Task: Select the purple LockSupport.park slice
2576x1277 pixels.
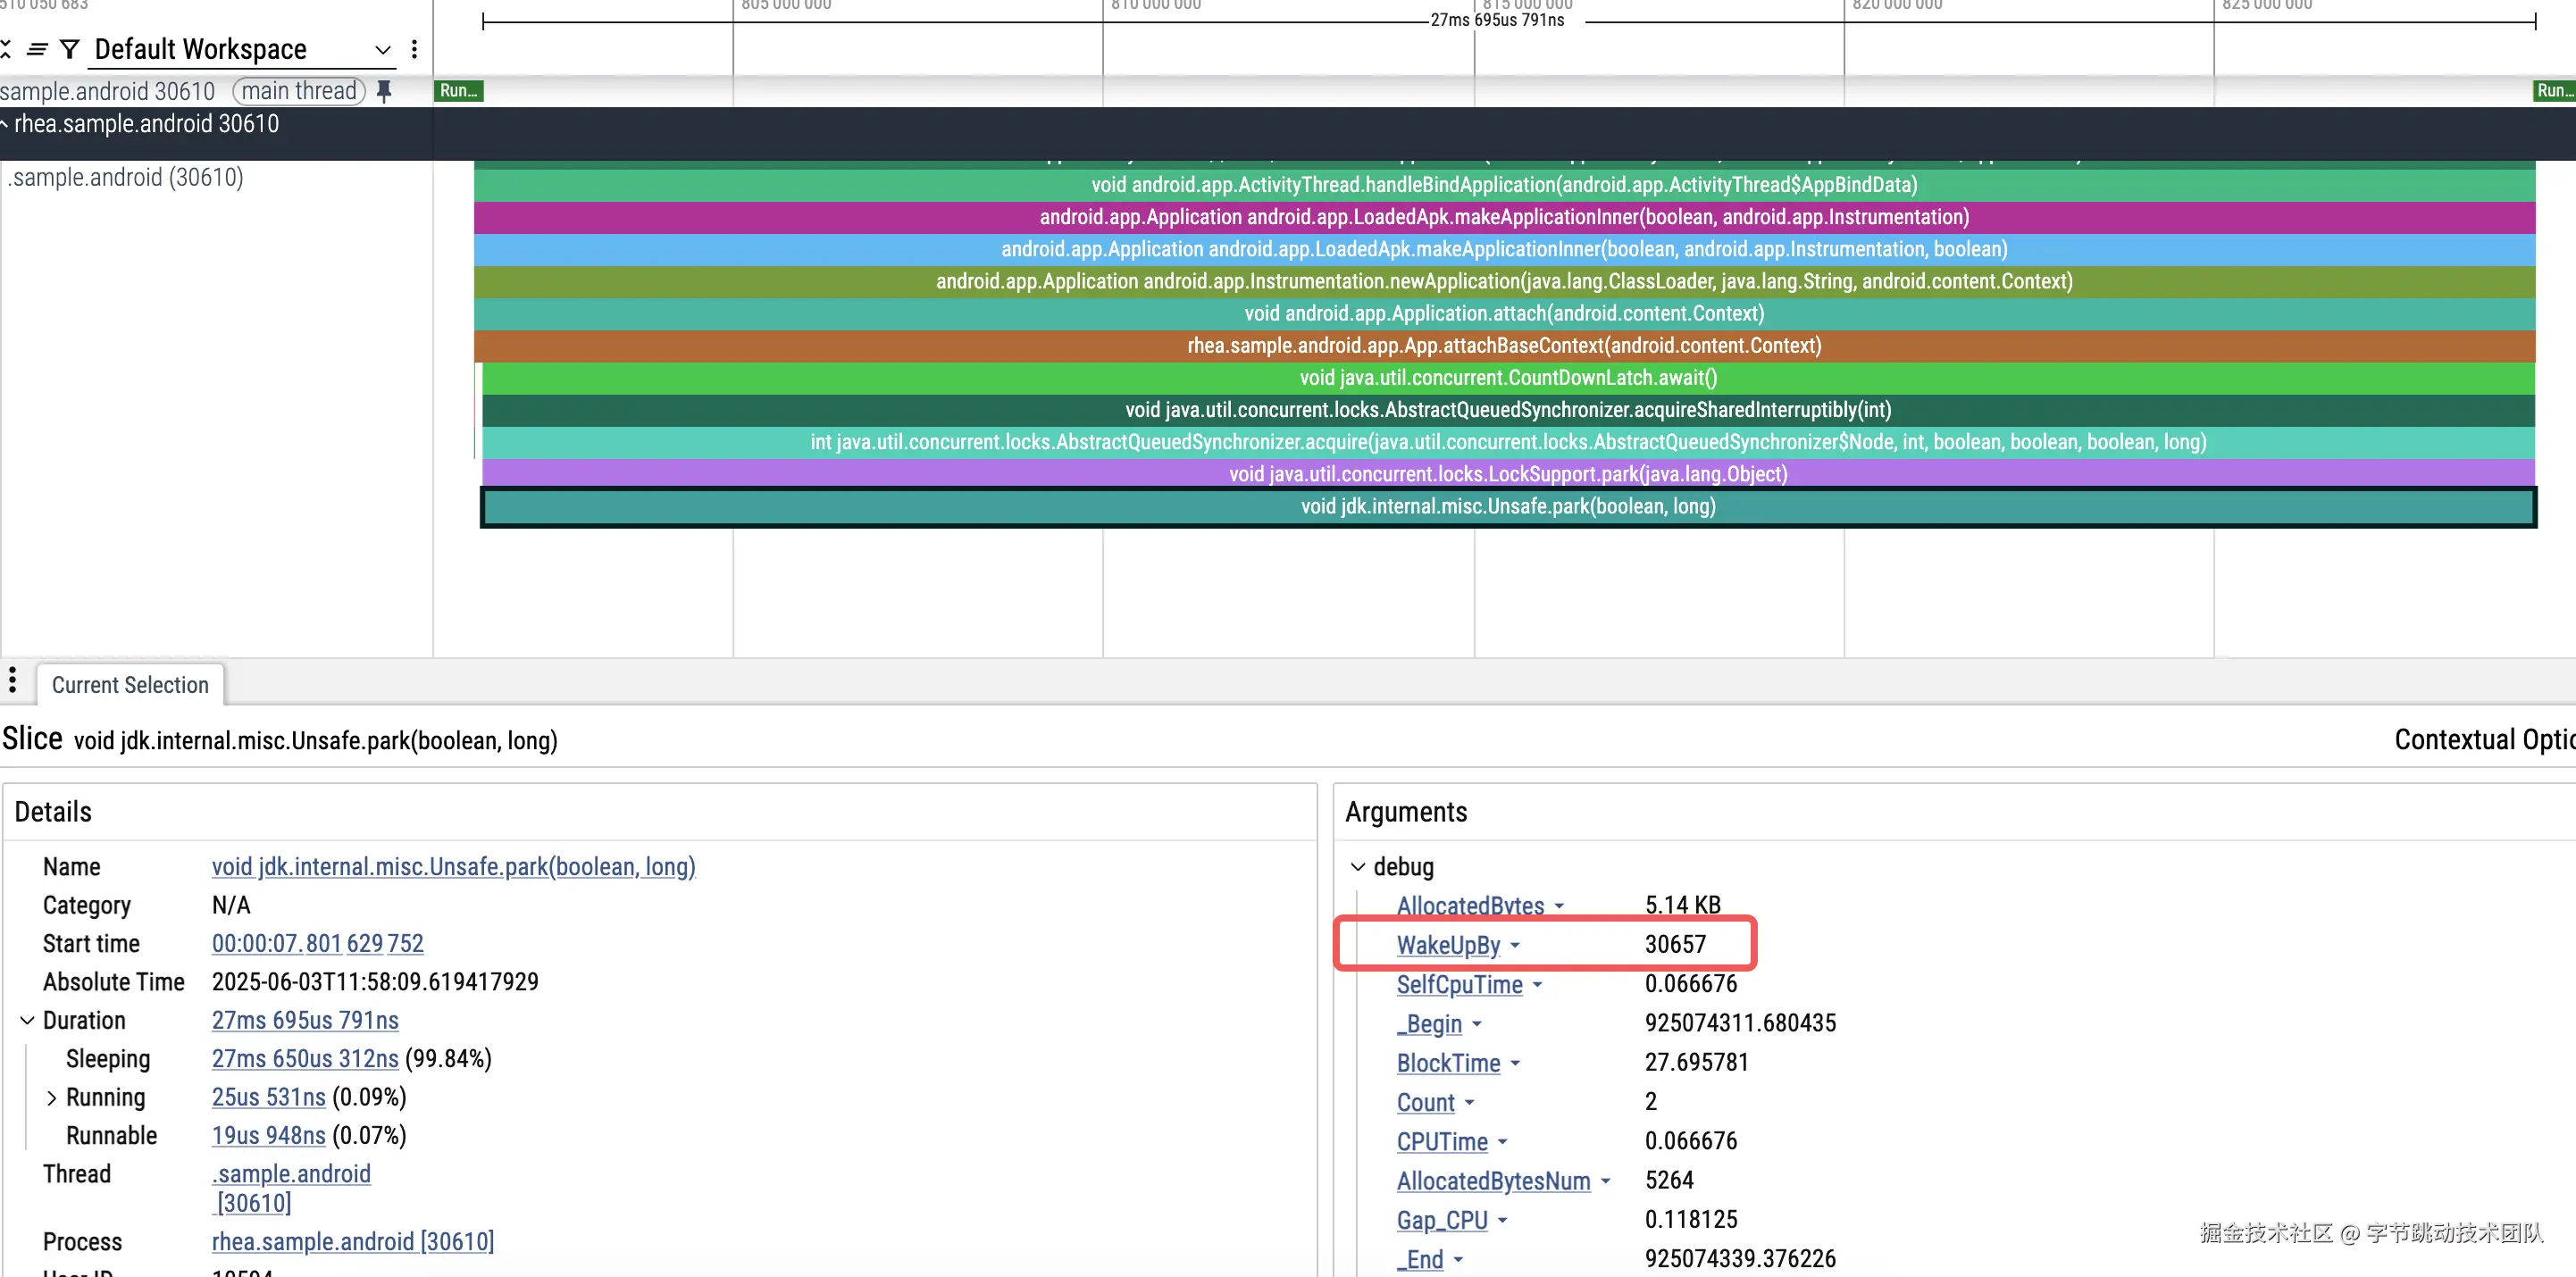Action: pos(1507,474)
